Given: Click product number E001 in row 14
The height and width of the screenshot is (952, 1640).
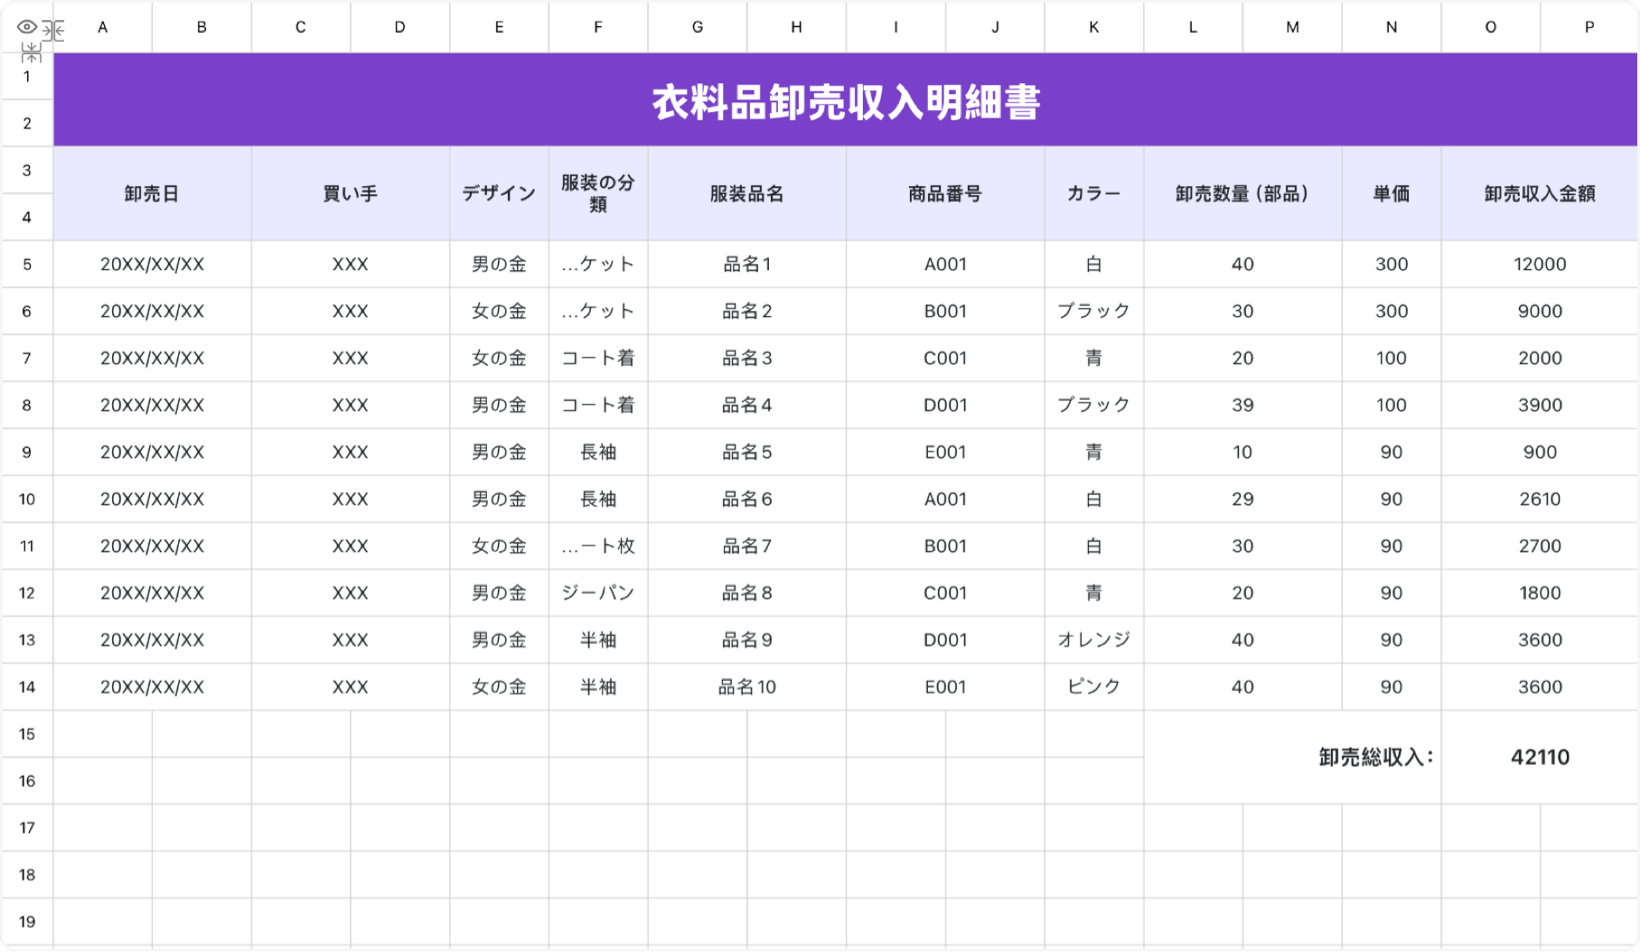Looking at the screenshot, I should coord(945,687).
